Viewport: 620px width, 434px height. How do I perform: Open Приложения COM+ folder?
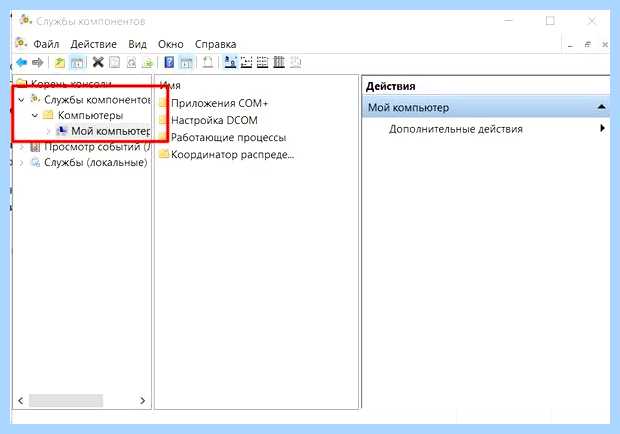pyautogui.click(x=219, y=103)
